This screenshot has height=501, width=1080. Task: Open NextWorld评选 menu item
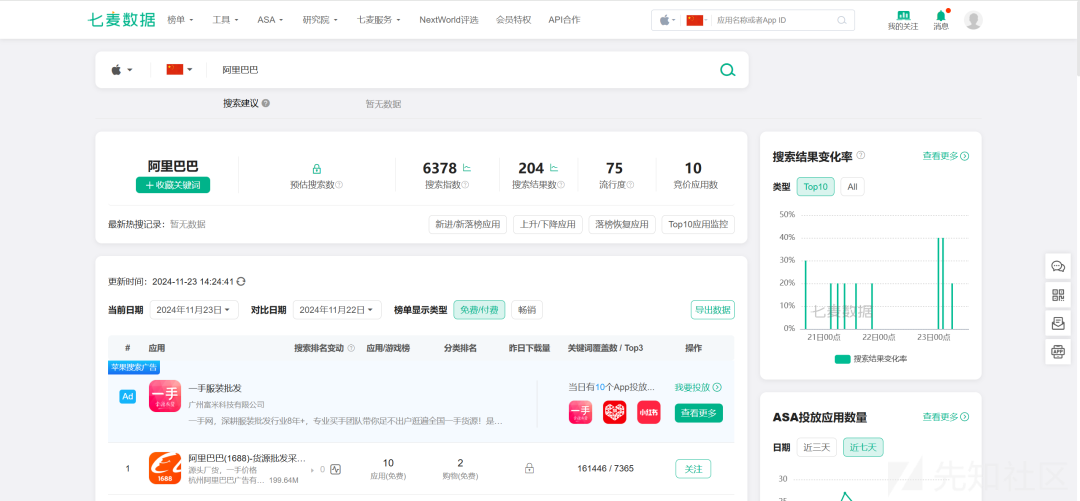coord(448,20)
